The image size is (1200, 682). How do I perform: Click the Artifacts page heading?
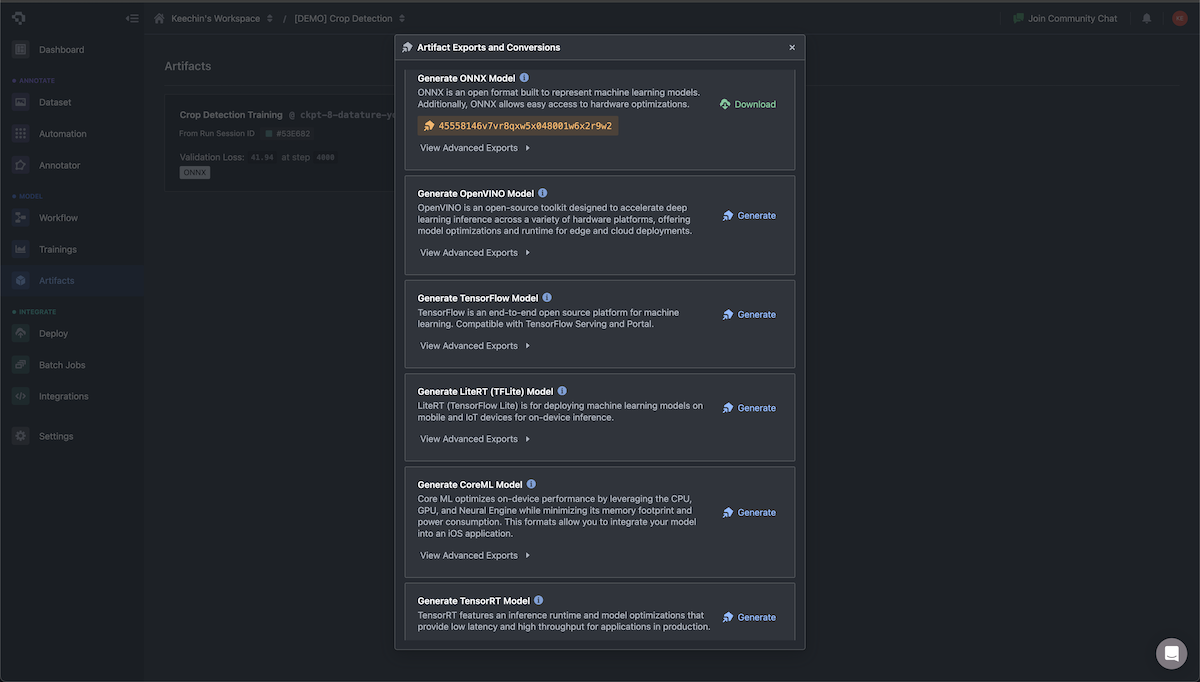(188, 66)
